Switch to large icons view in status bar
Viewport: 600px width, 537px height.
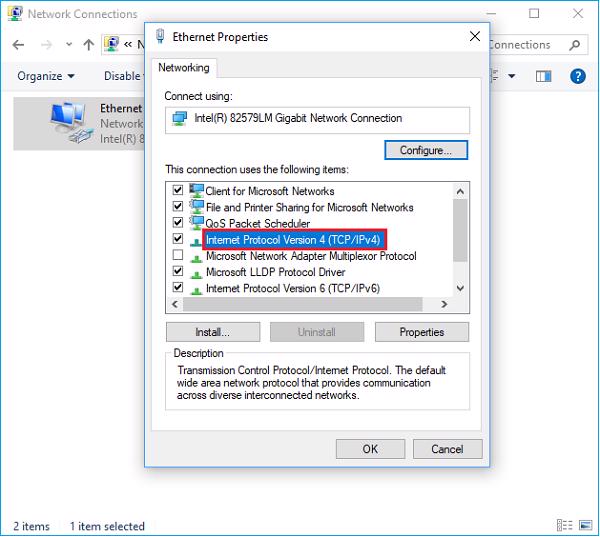[585, 526]
